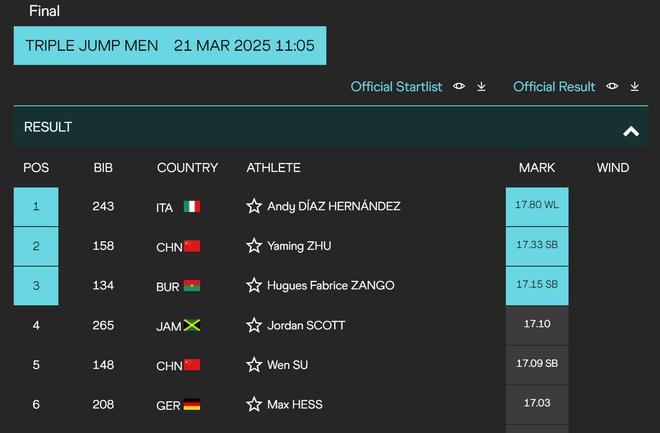The width and height of the screenshot is (660, 433).
Task: Open Yaming Zhu athlete page
Action: click(299, 246)
